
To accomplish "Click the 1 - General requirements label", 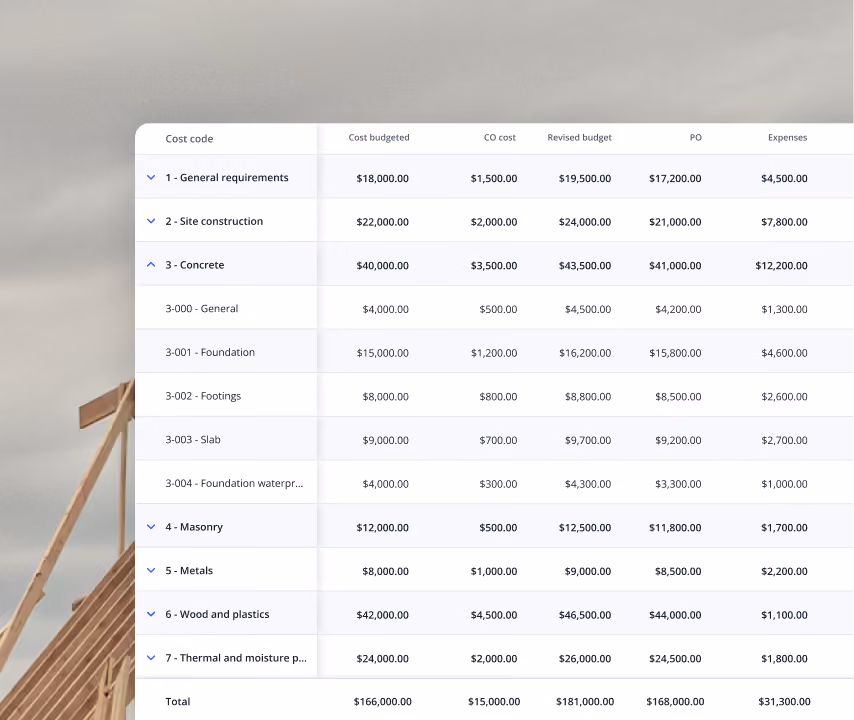I will point(227,178).
